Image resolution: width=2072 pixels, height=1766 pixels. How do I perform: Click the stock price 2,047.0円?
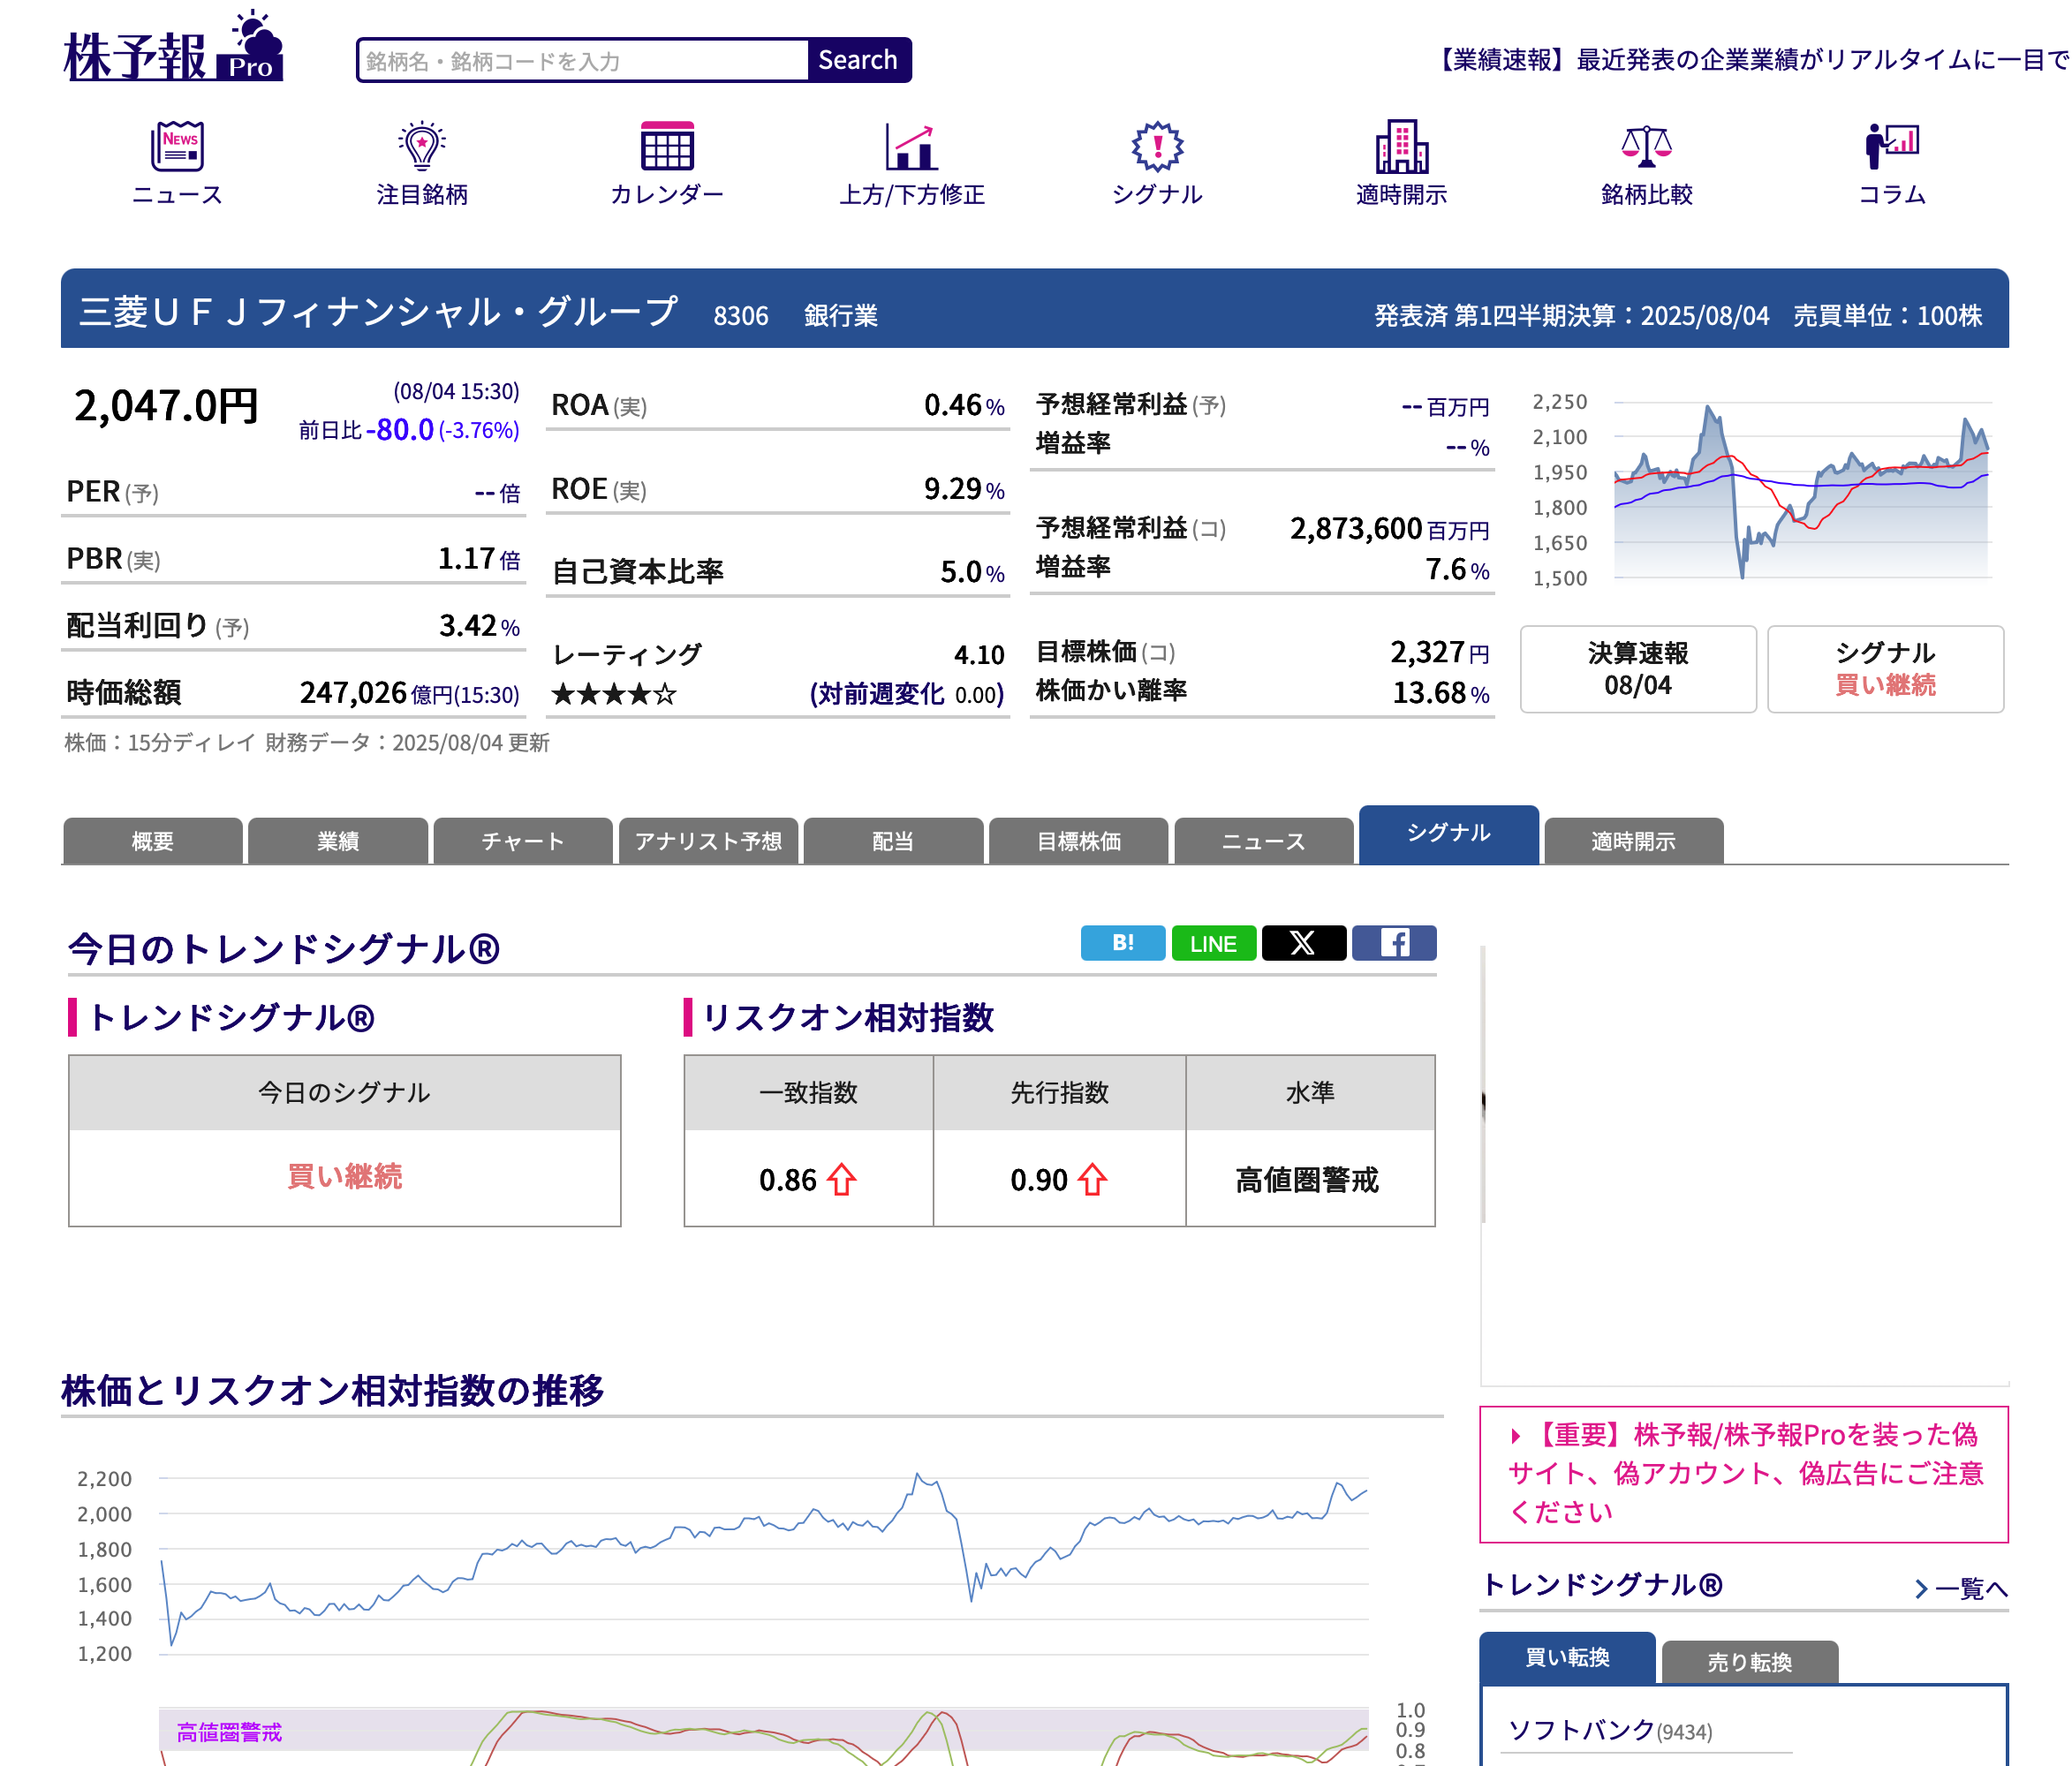[x=166, y=406]
